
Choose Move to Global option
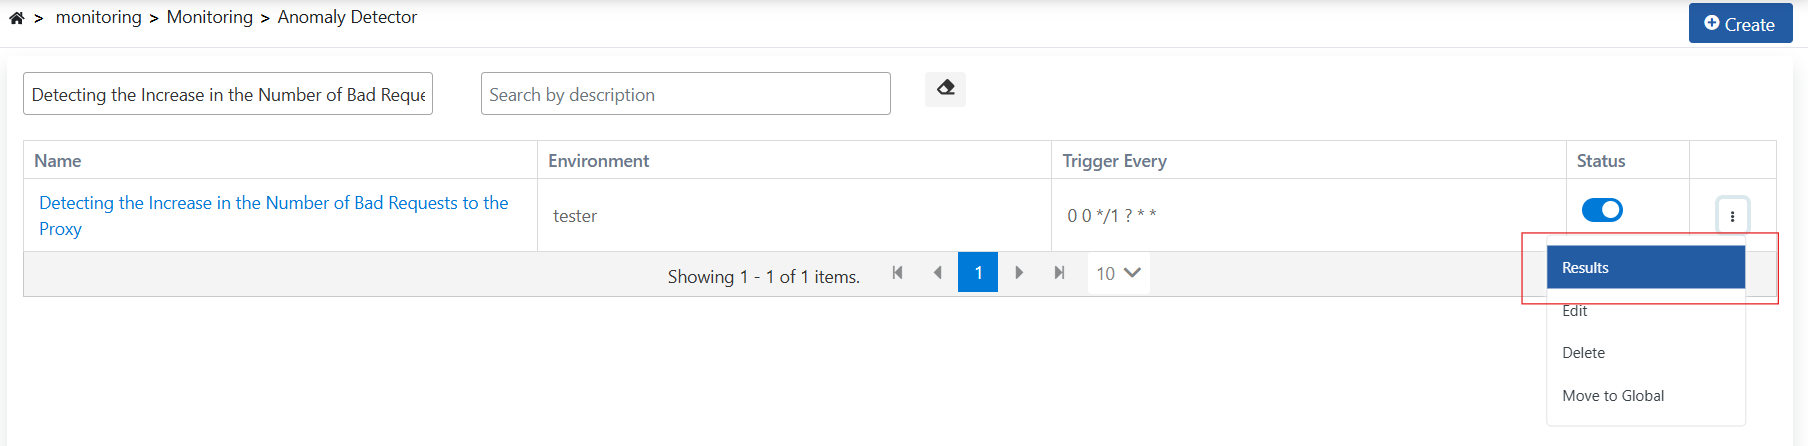click(1613, 396)
